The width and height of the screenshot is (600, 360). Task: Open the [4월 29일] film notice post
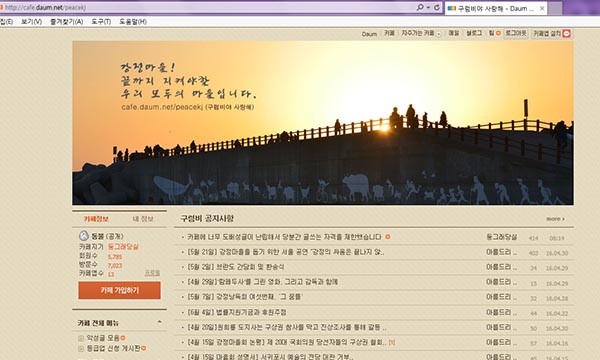262,282
